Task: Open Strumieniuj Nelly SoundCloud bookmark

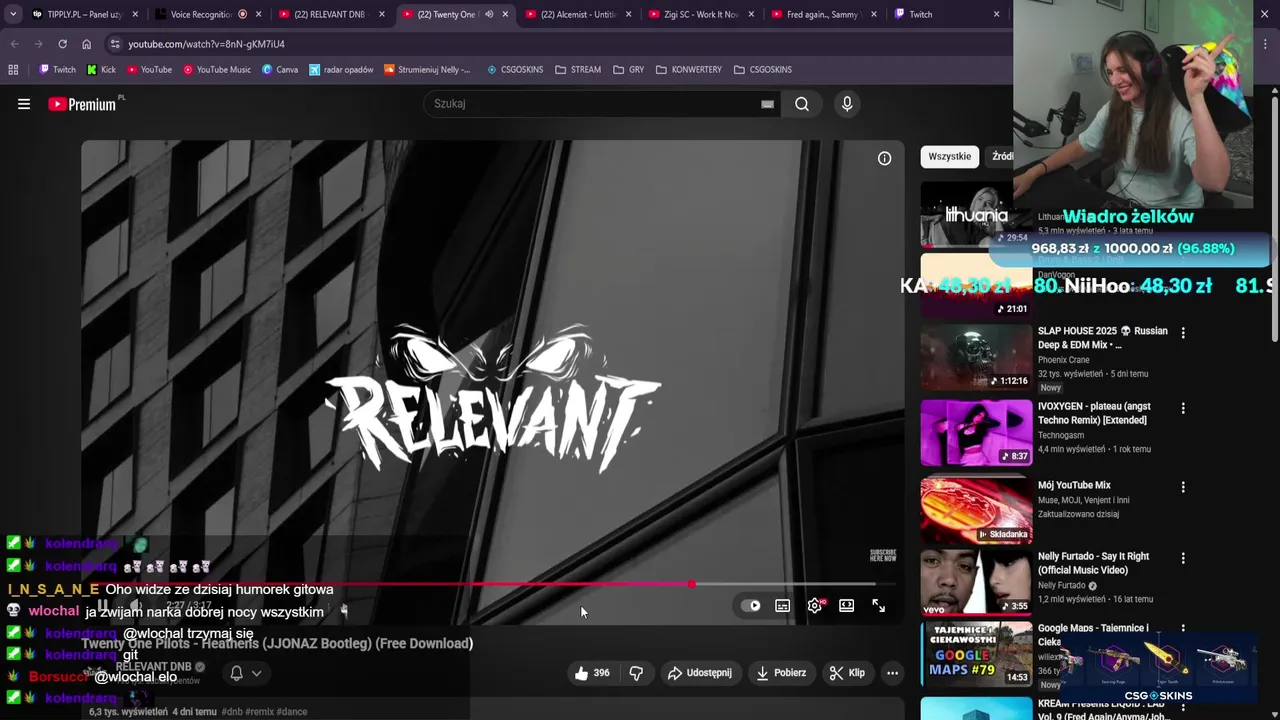Action: click(427, 70)
